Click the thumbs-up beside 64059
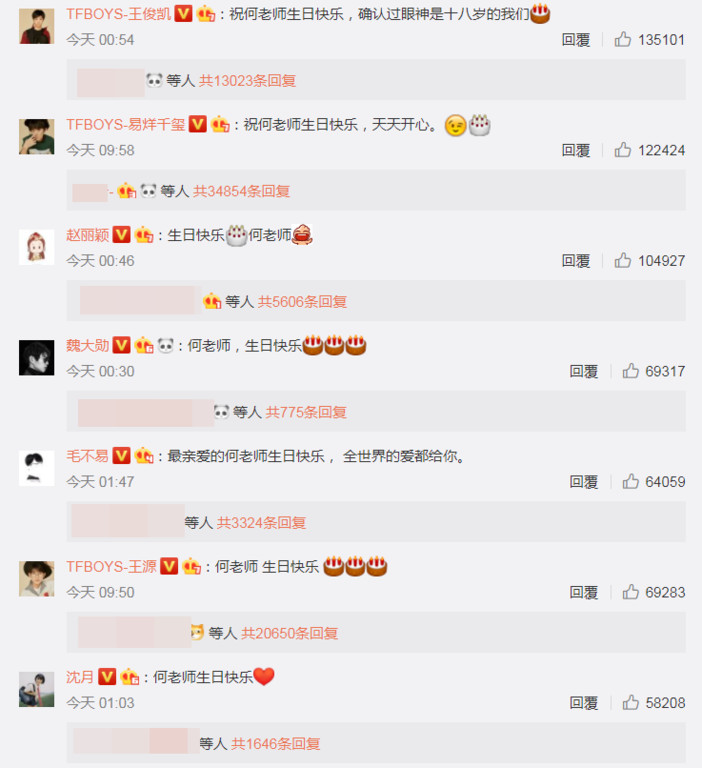The image size is (702, 768). (x=630, y=481)
